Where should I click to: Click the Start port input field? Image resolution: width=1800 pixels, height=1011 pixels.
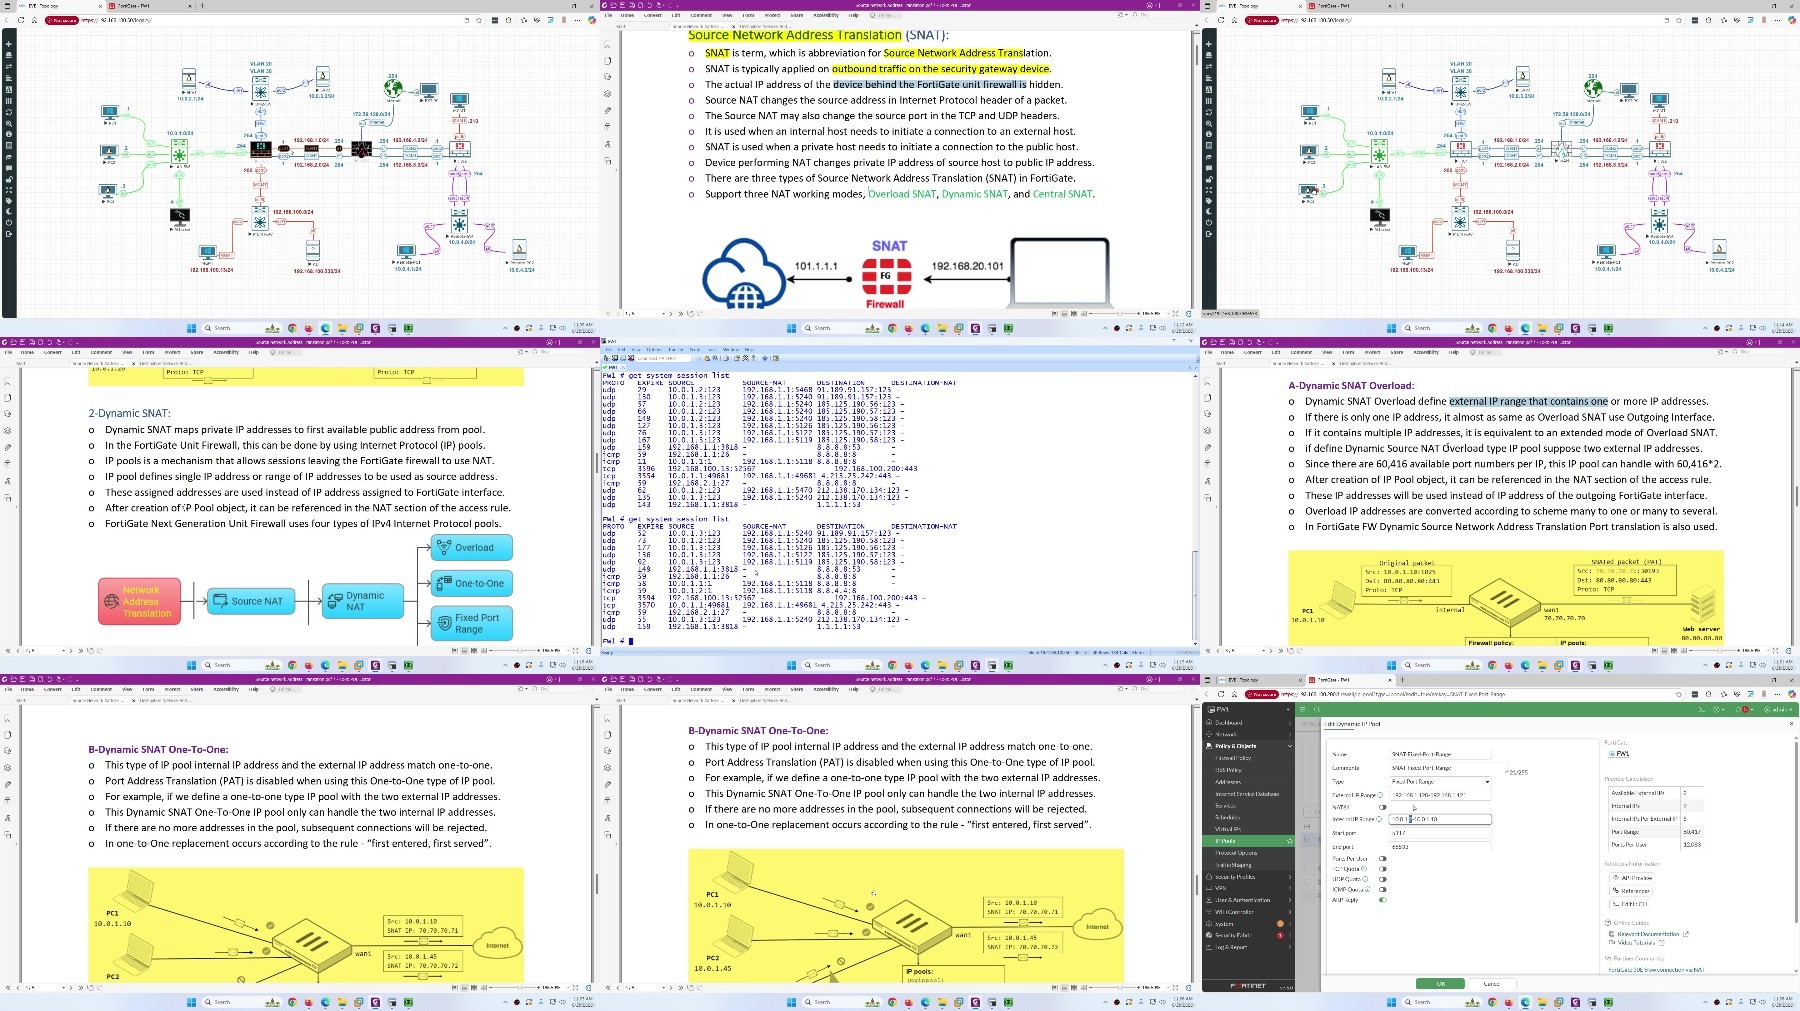pyautogui.click(x=1440, y=833)
